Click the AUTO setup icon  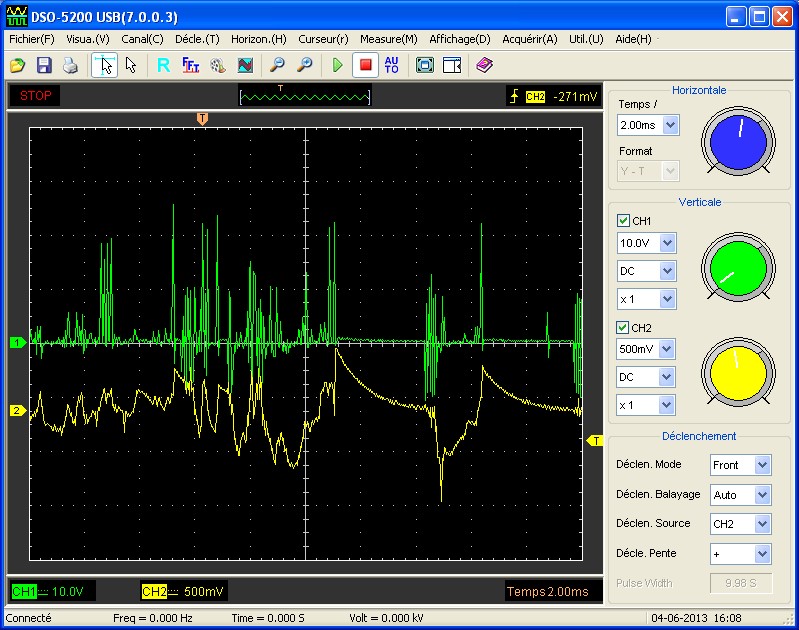(391, 65)
